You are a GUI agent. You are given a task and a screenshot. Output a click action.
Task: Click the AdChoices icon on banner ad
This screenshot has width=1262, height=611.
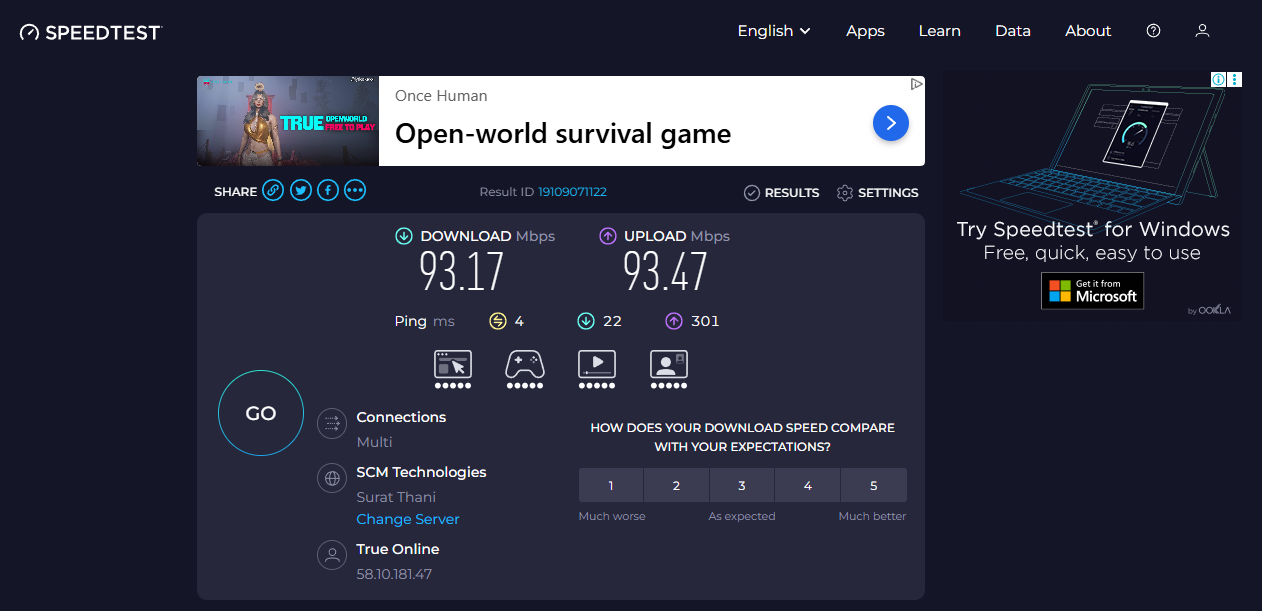(x=916, y=84)
